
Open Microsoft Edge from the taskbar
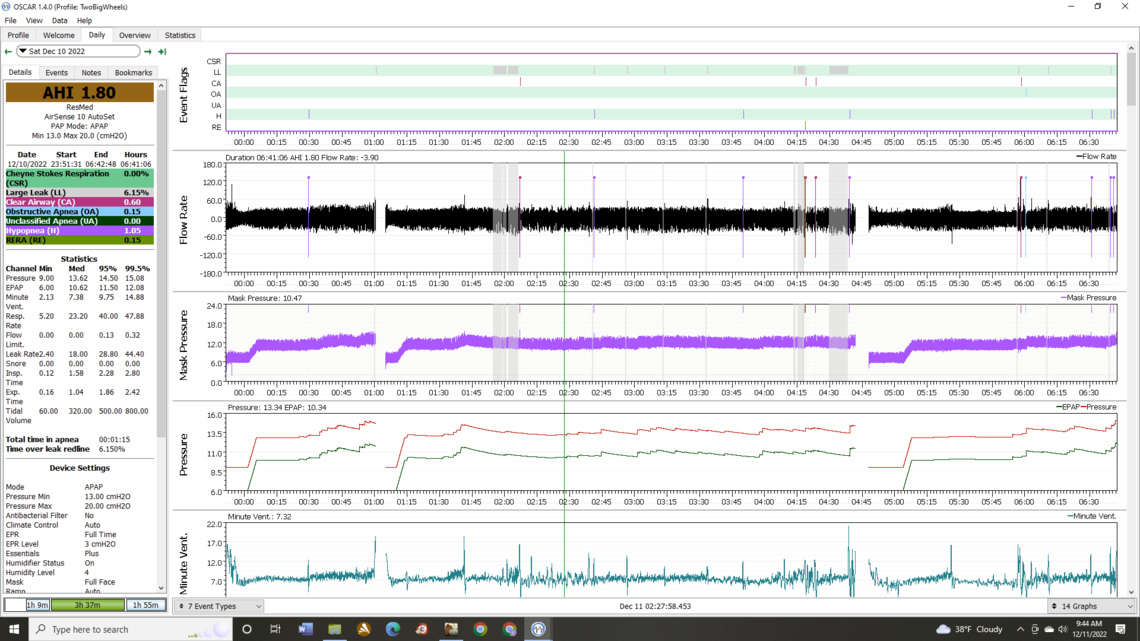click(393, 629)
